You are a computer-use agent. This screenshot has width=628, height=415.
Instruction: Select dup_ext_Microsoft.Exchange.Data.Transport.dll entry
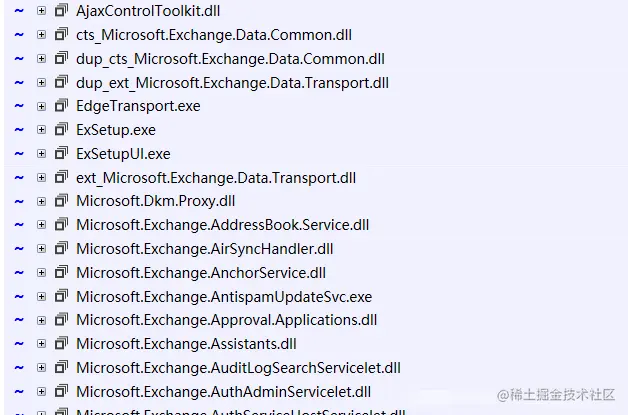232,82
